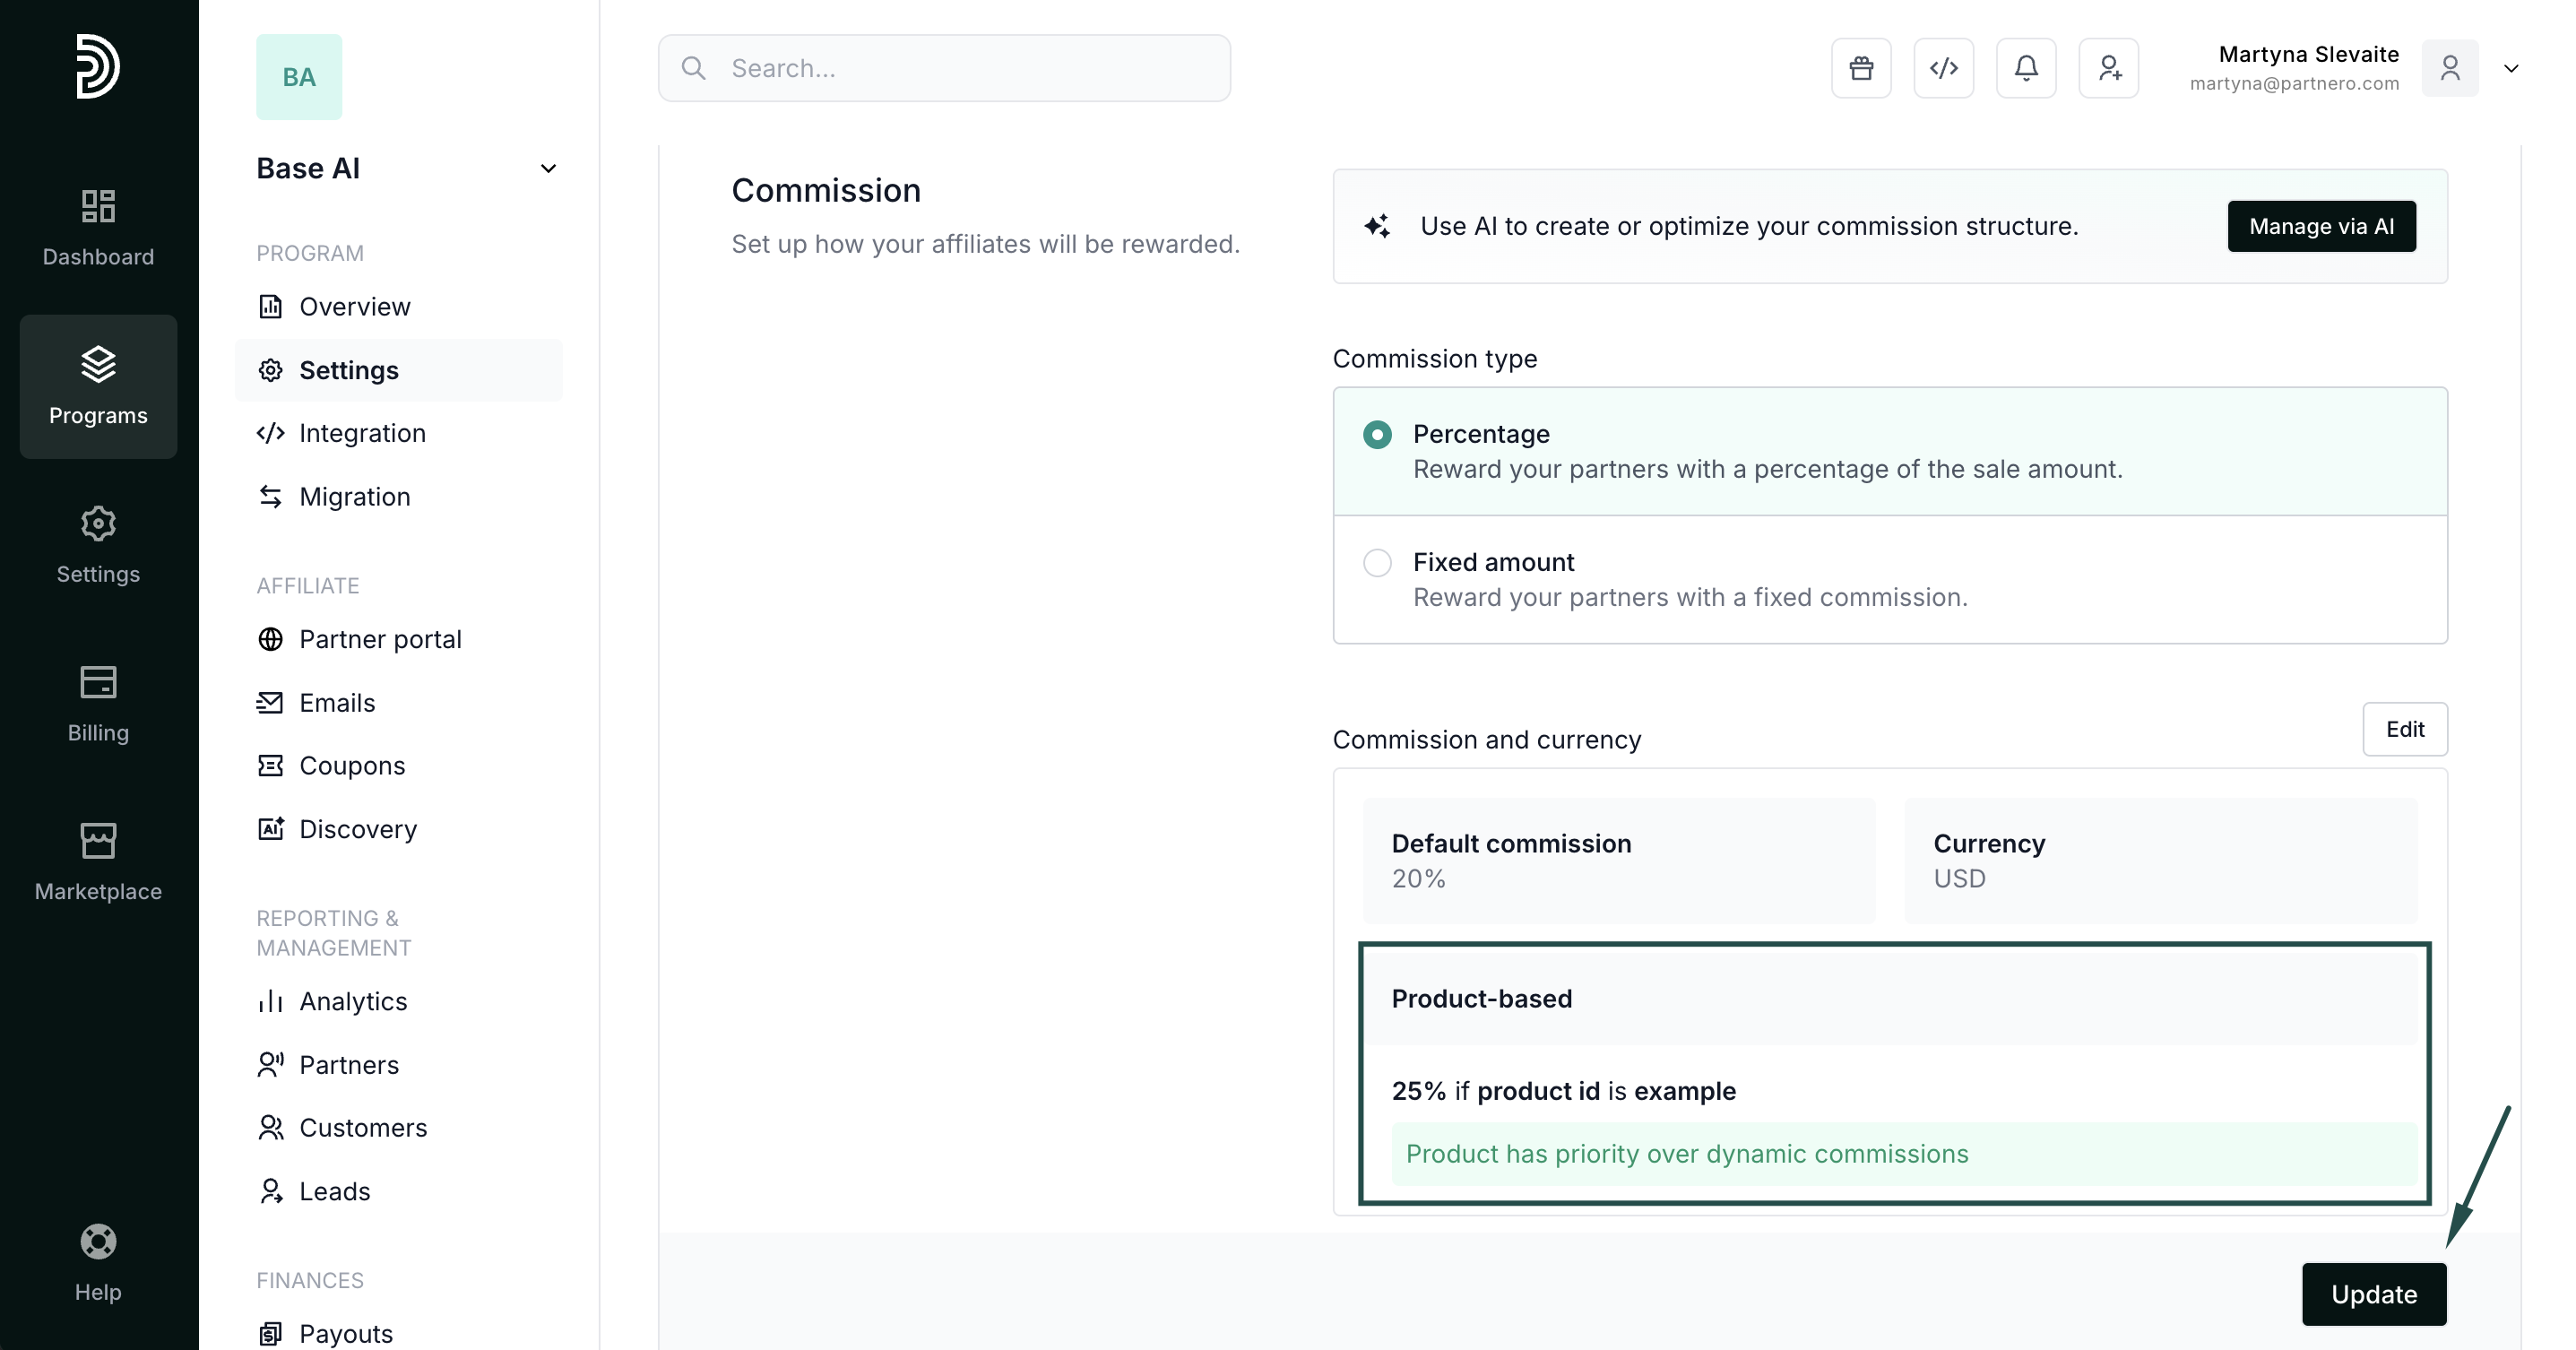Open the code snippet icon in header
This screenshot has width=2576, height=1350.
click(x=1943, y=68)
